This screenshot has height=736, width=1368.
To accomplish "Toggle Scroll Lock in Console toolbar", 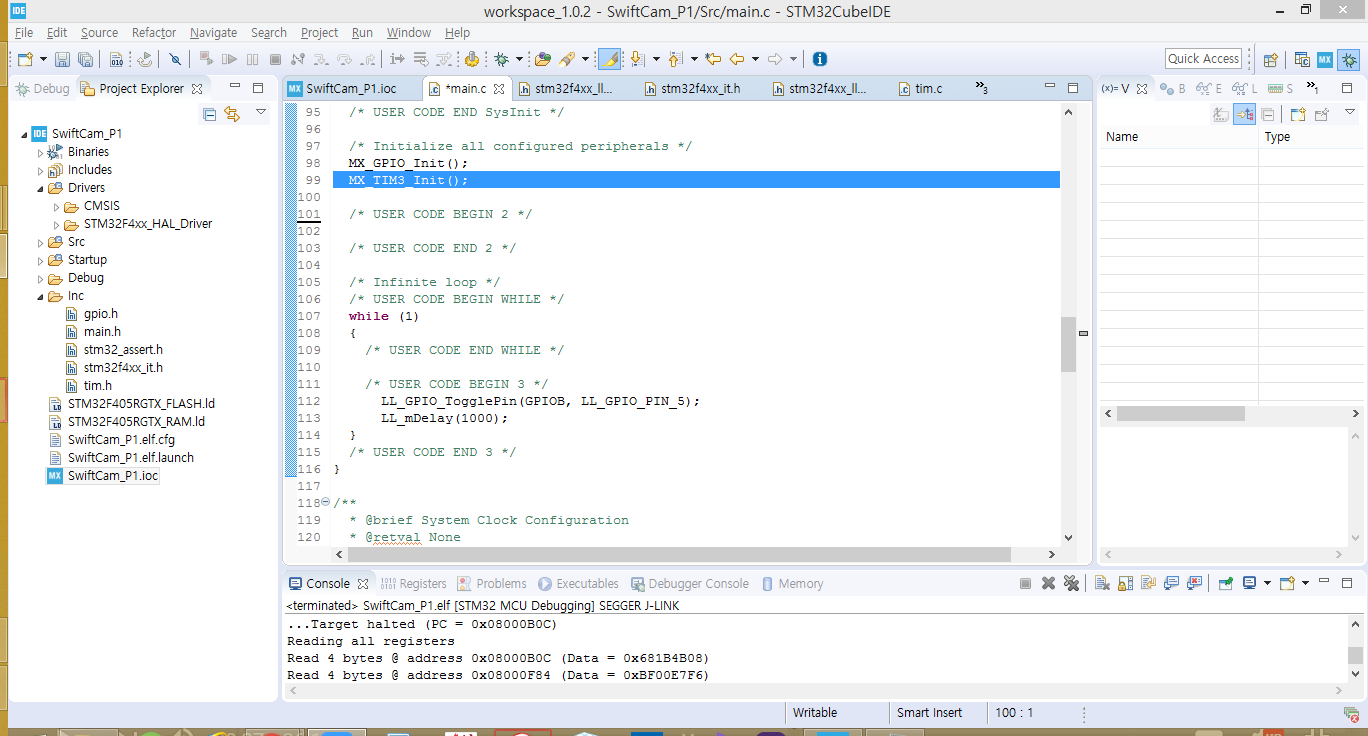I will (1125, 584).
